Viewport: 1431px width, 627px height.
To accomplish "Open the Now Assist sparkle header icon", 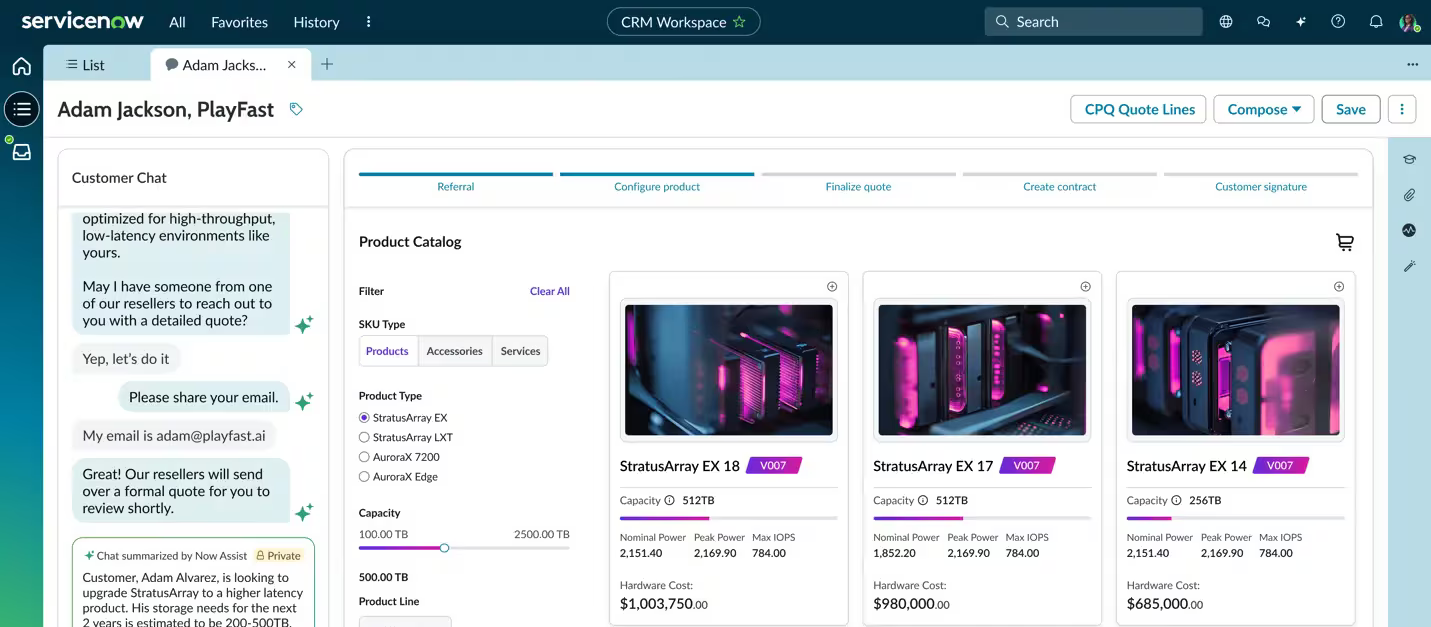I will coord(1301,22).
